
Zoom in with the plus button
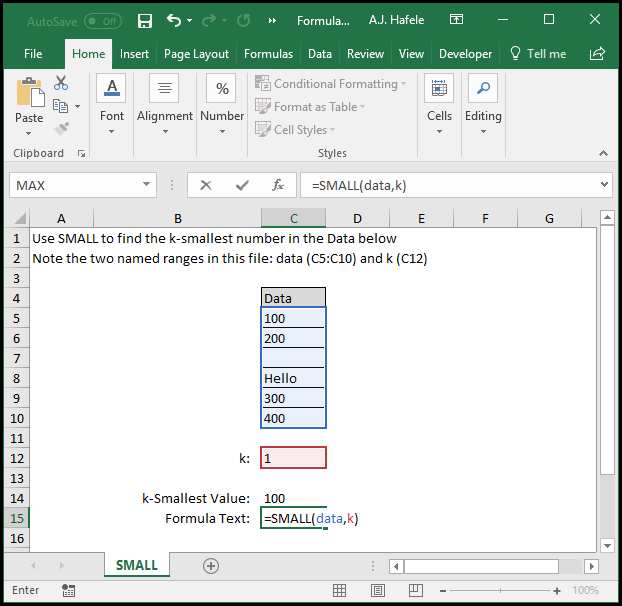557,591
